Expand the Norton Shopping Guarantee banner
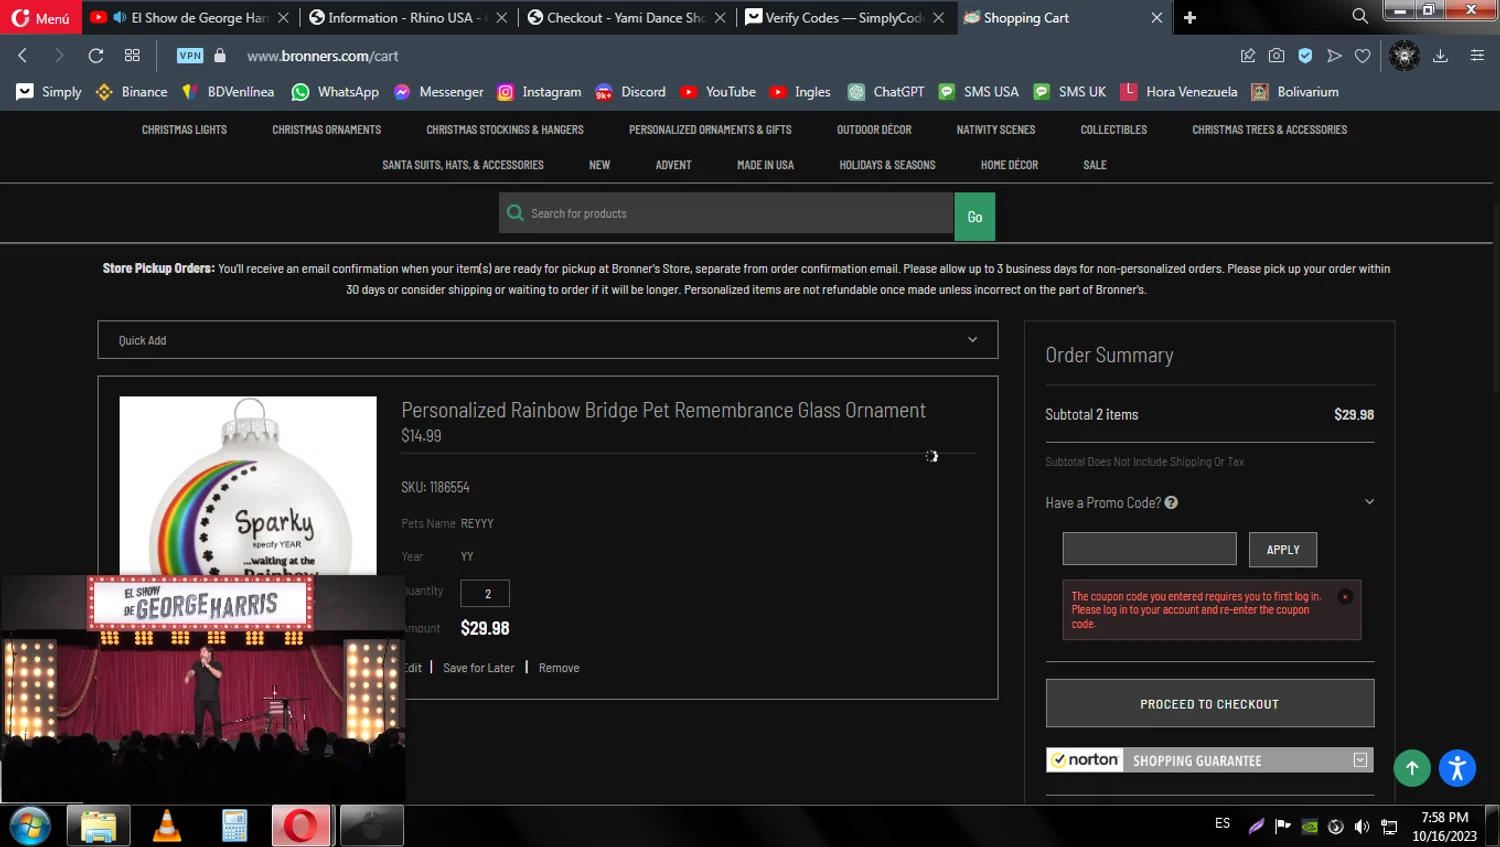Viewport: 1500px width, 847px height. pyautogui.click(x=1360, y=760)
